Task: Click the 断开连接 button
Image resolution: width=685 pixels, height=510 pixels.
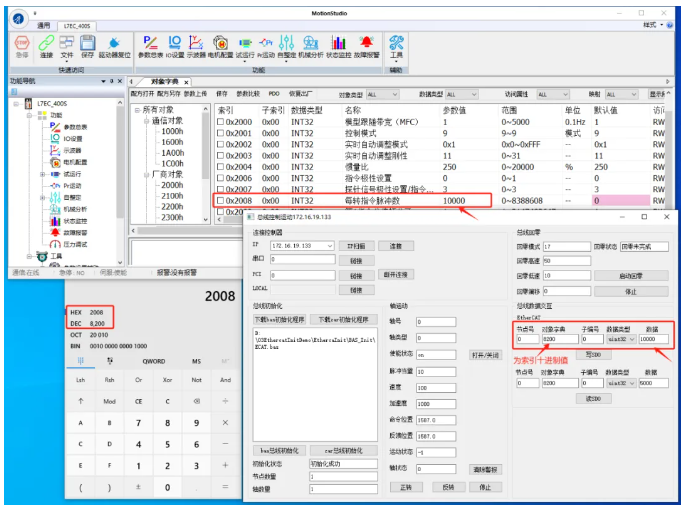Action: point(395,275)
